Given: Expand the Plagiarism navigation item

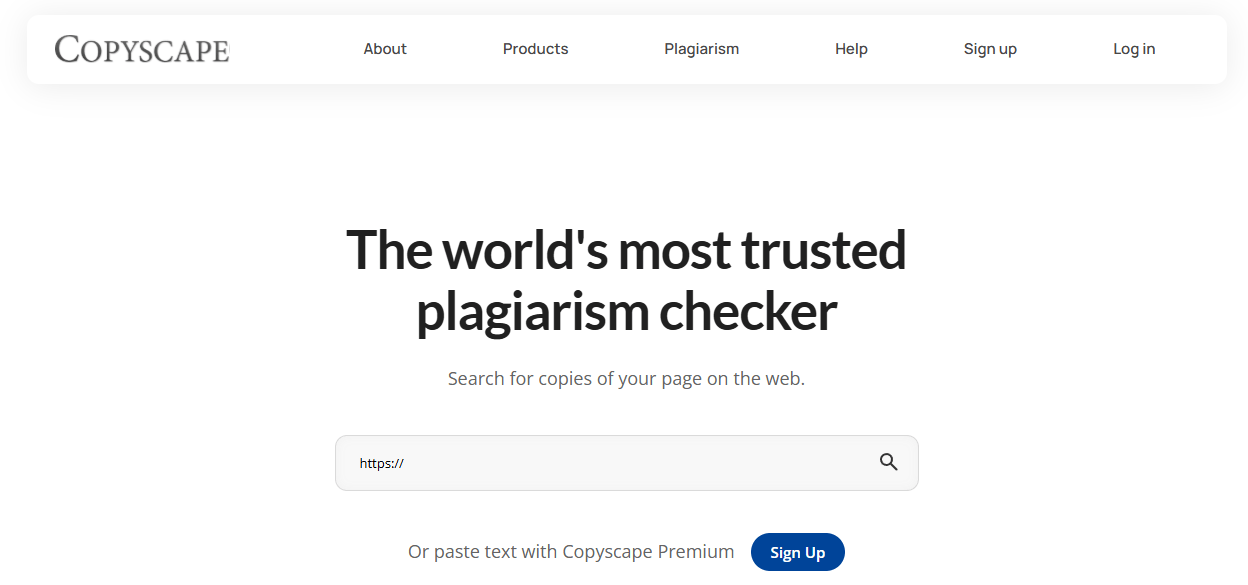Looking at the screenshot, I should 701,49.
